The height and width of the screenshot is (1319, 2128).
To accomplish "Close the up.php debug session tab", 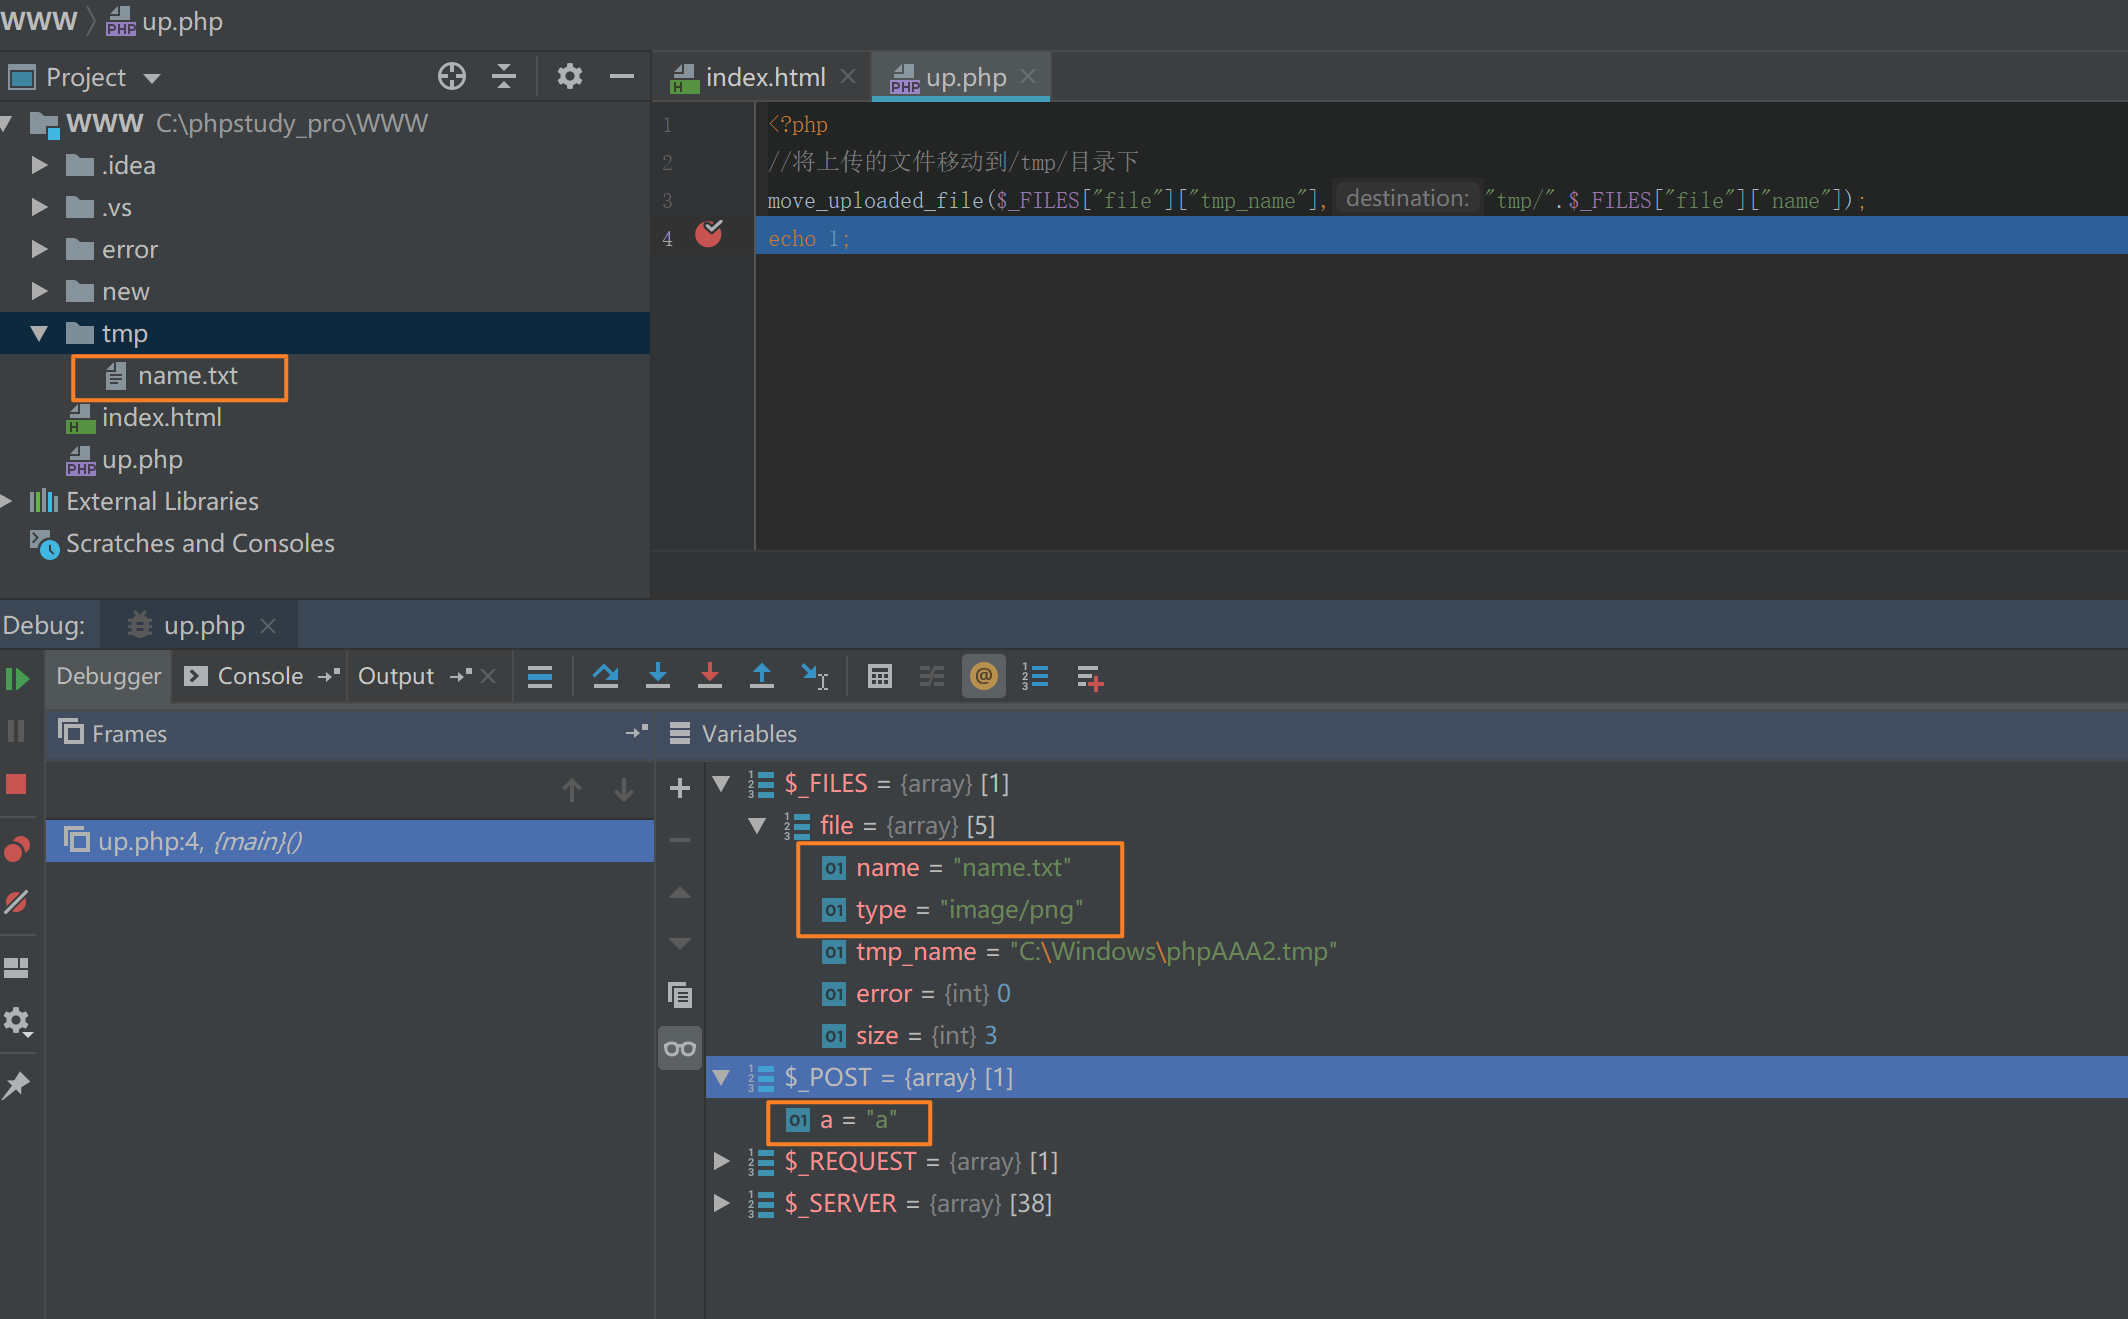I will (x=268, y=626).
